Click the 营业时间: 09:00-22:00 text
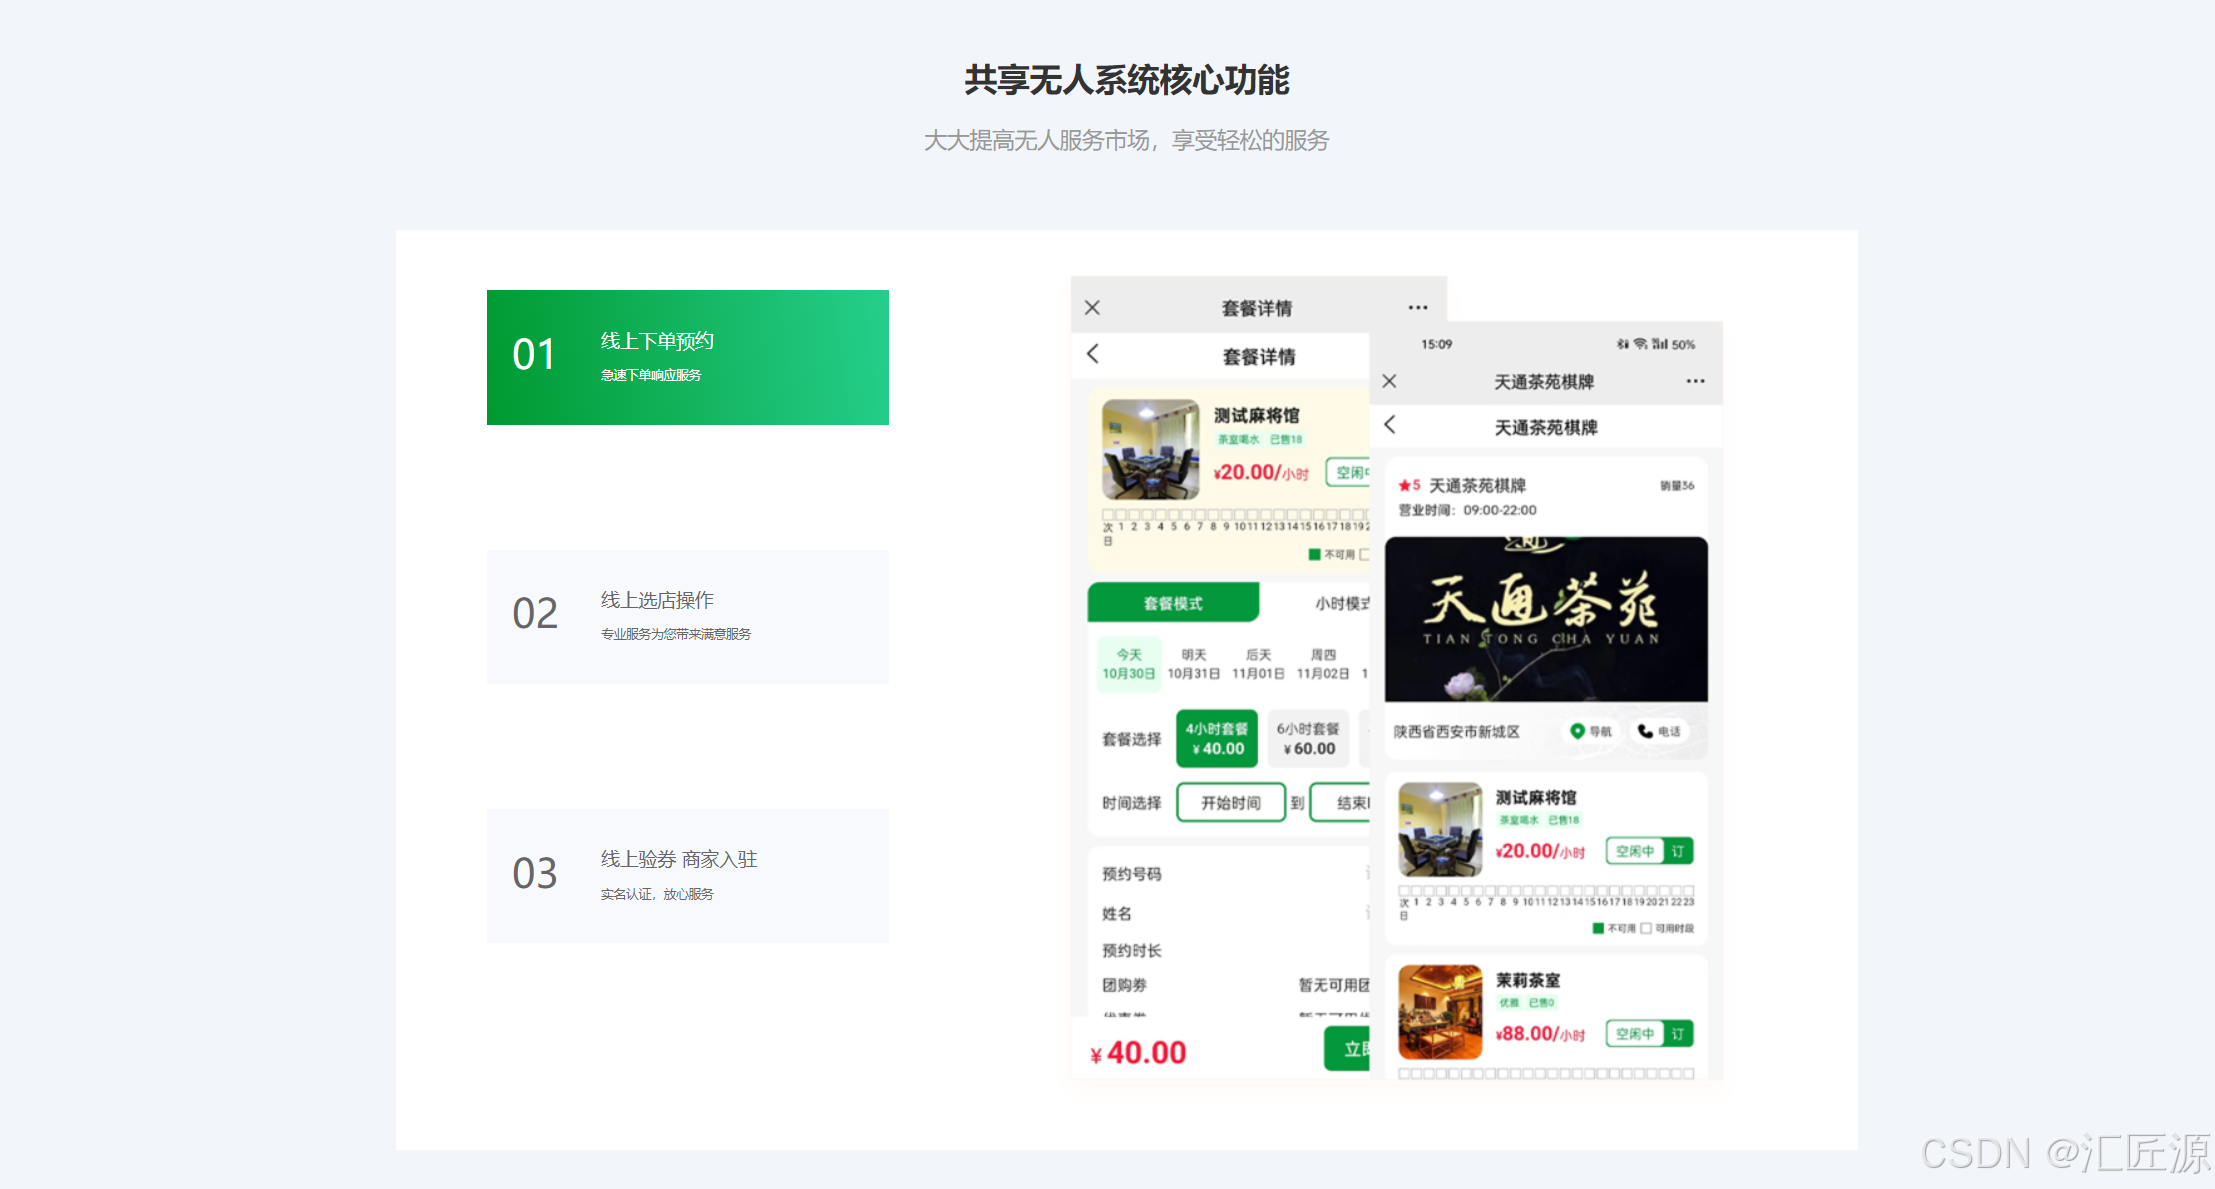 pos(1467,510)
